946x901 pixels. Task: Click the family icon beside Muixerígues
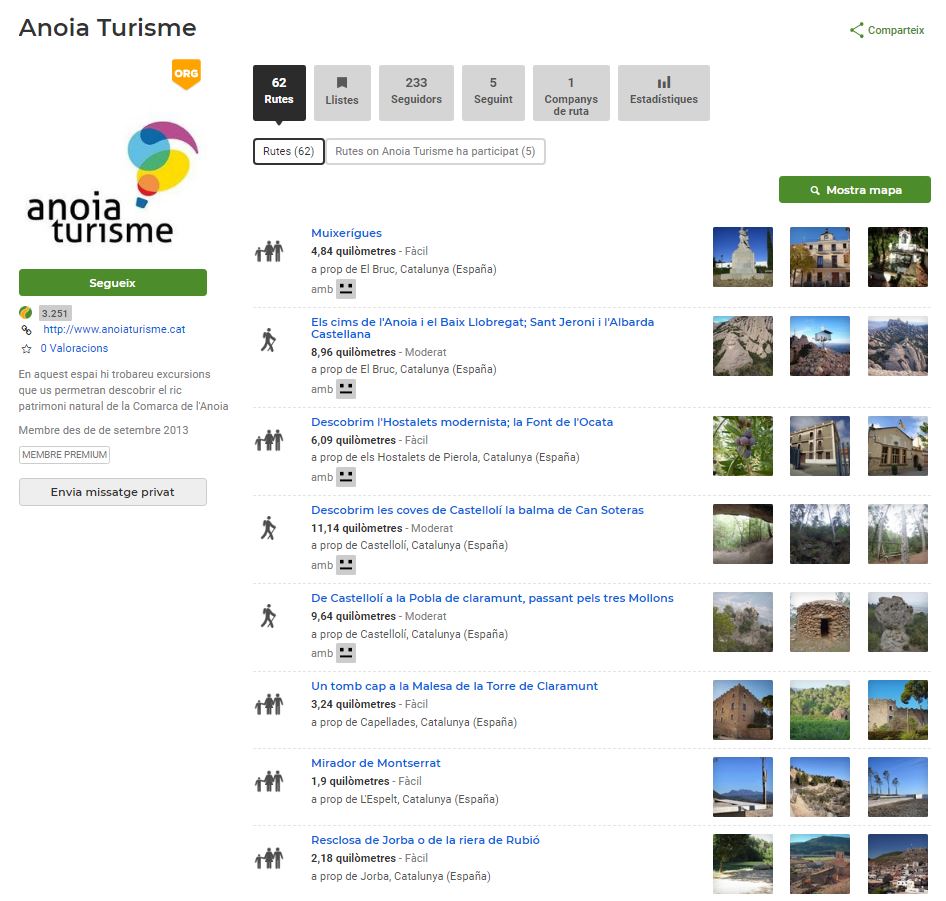[268, 252]
